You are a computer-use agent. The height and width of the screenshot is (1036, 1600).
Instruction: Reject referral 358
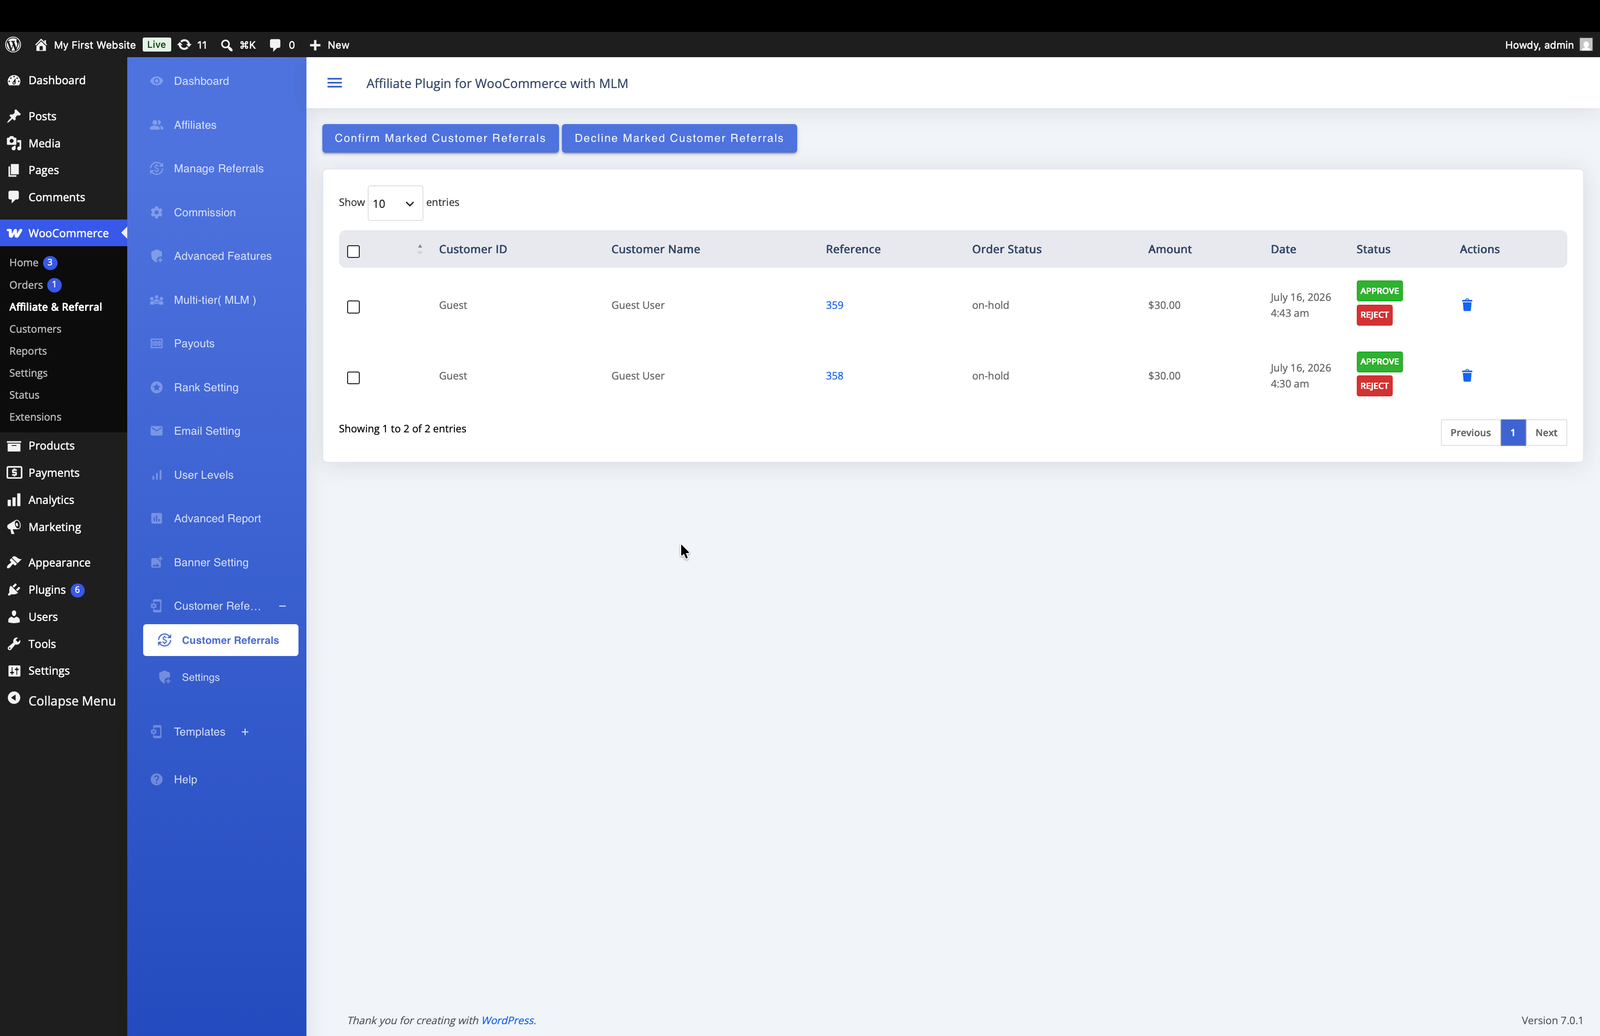[1374, 386]
